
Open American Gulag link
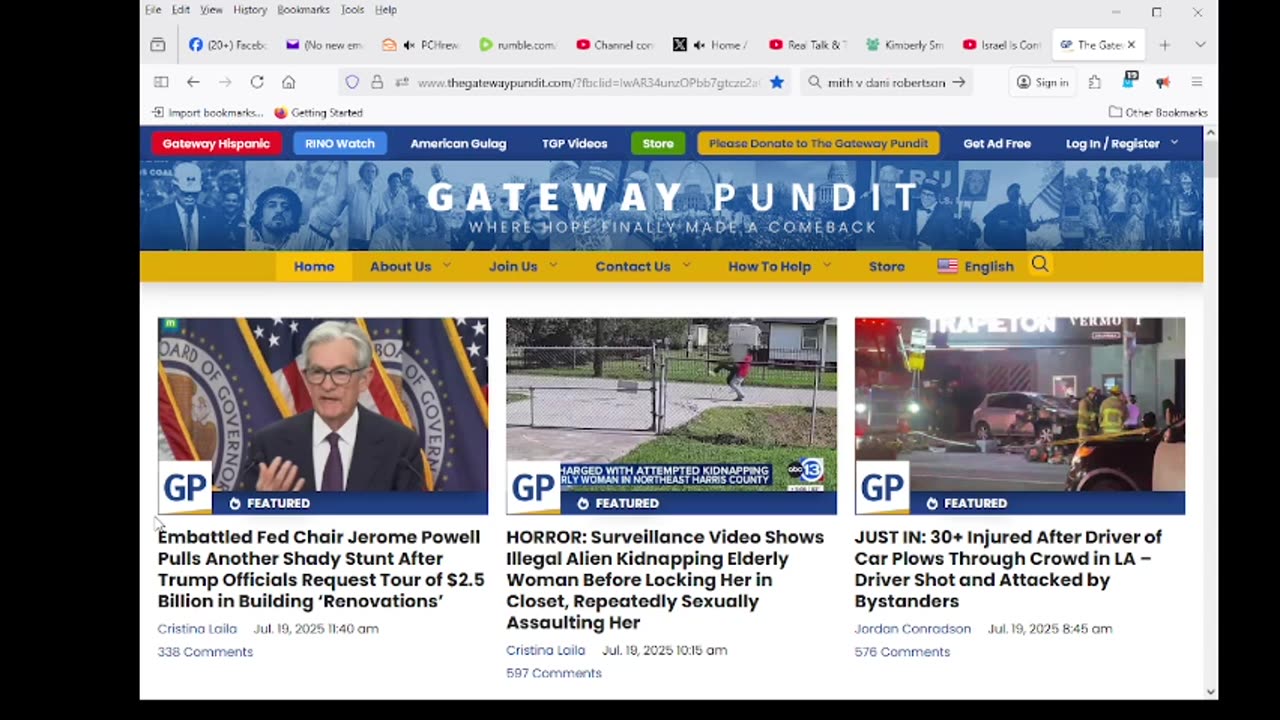tap(458, 143)
